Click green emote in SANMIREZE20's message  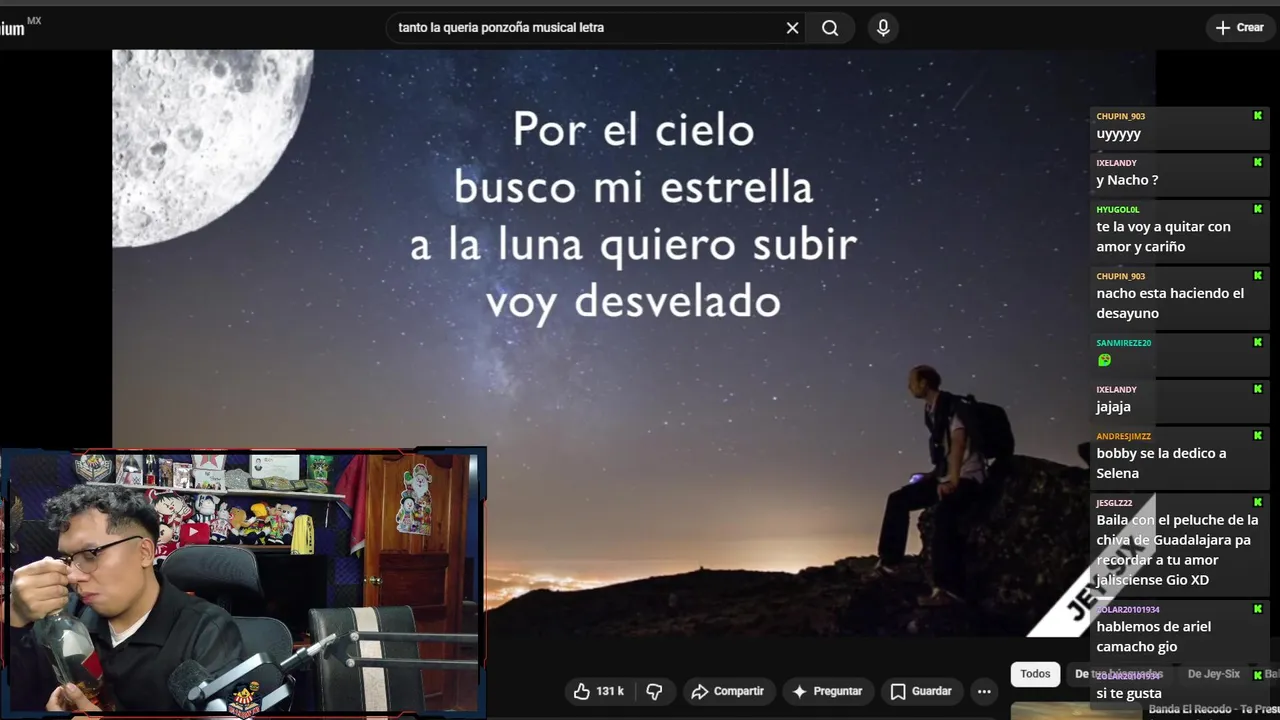pos(1104,360)
